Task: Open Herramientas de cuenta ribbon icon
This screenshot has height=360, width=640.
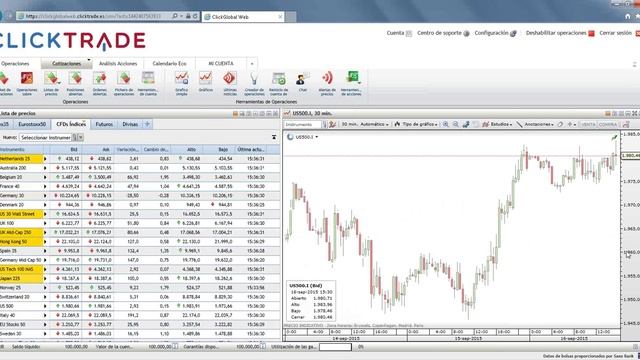Action: coord(148,83)
